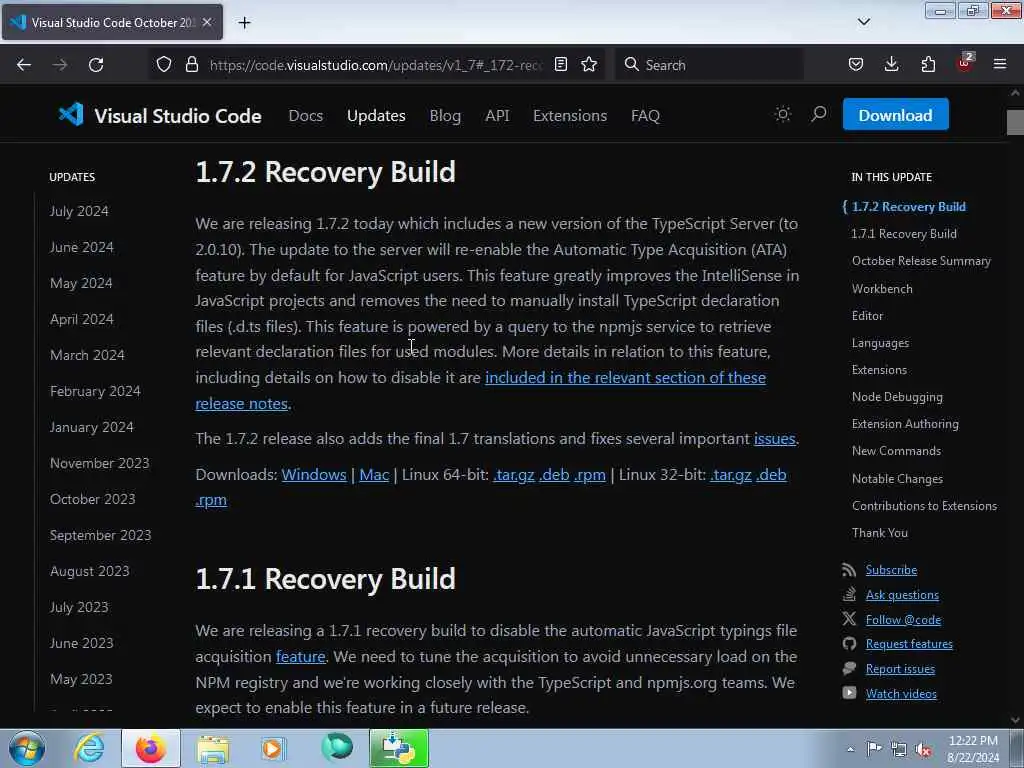Open Windows Explorer folder on taskbar
The height and width of the screenshot is (768, 1024).
tap(213, 748)
